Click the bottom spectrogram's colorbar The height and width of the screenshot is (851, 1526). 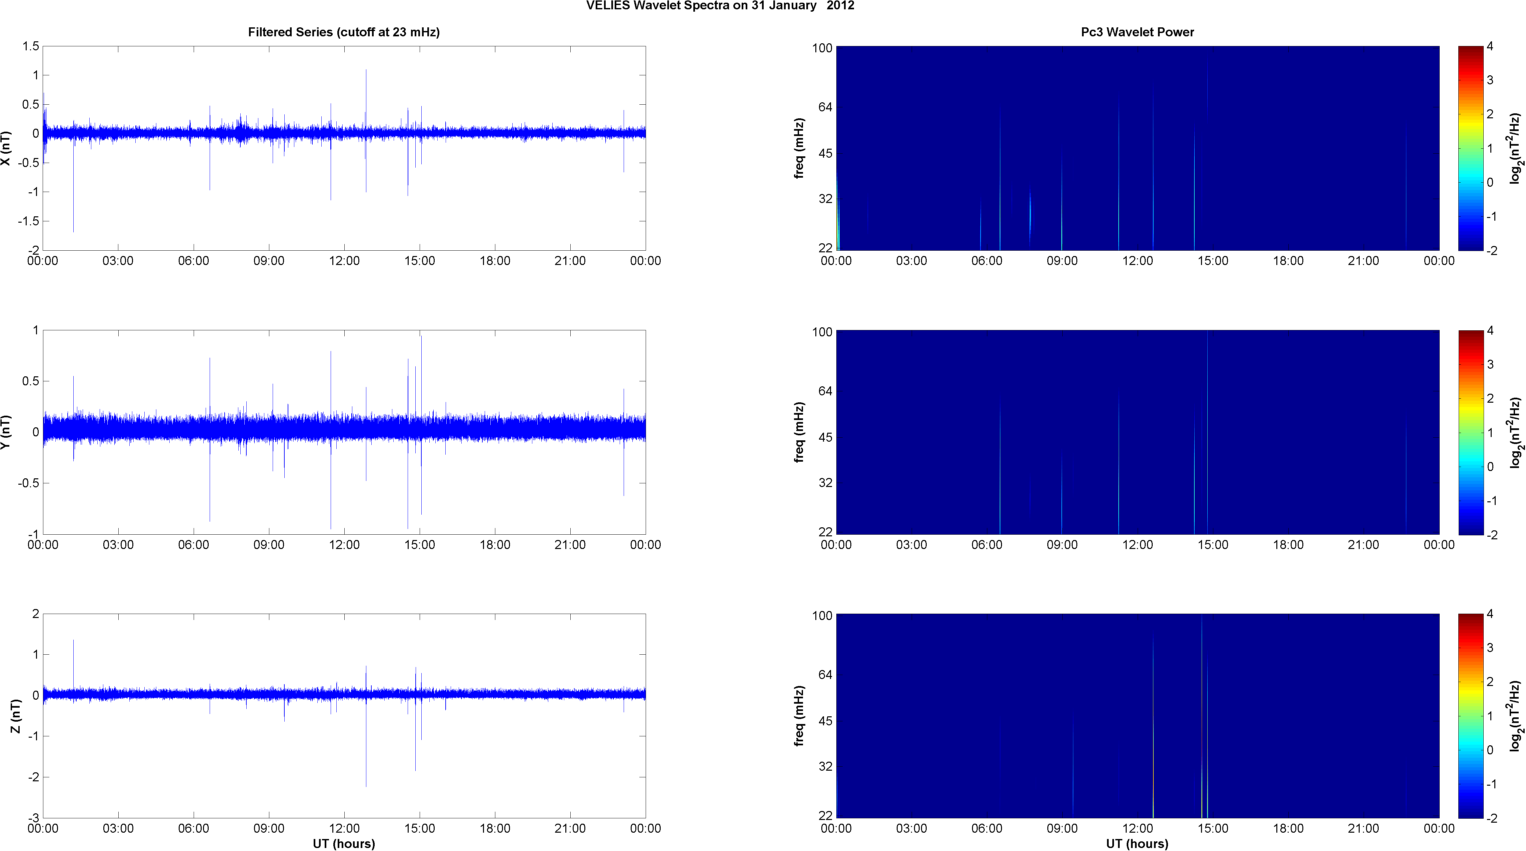[1470, 716]
